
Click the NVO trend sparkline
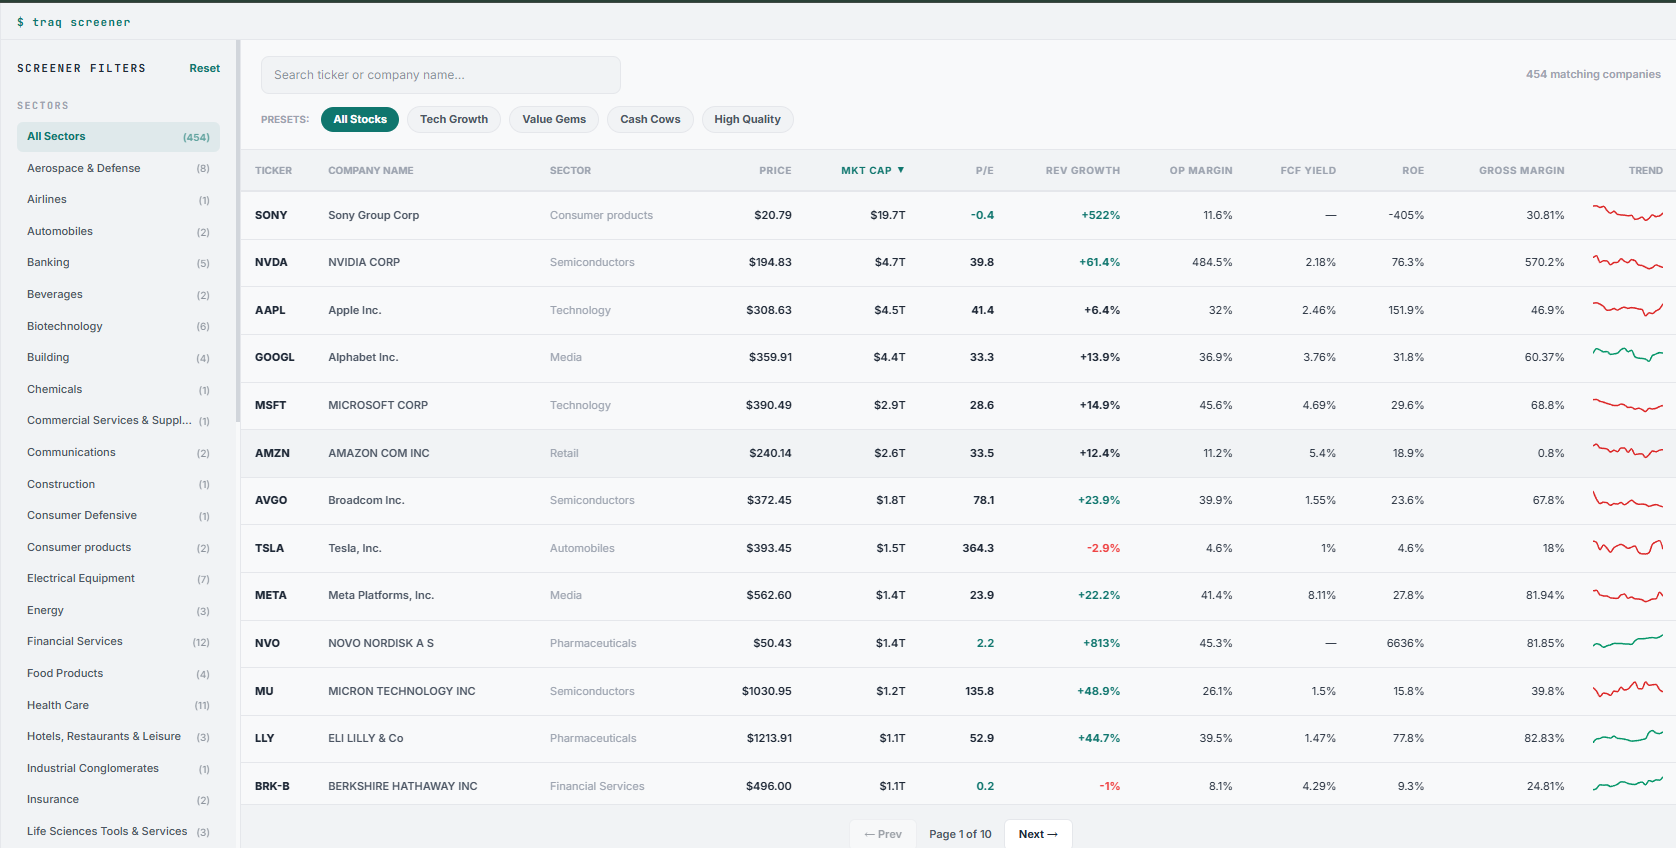1628,643
